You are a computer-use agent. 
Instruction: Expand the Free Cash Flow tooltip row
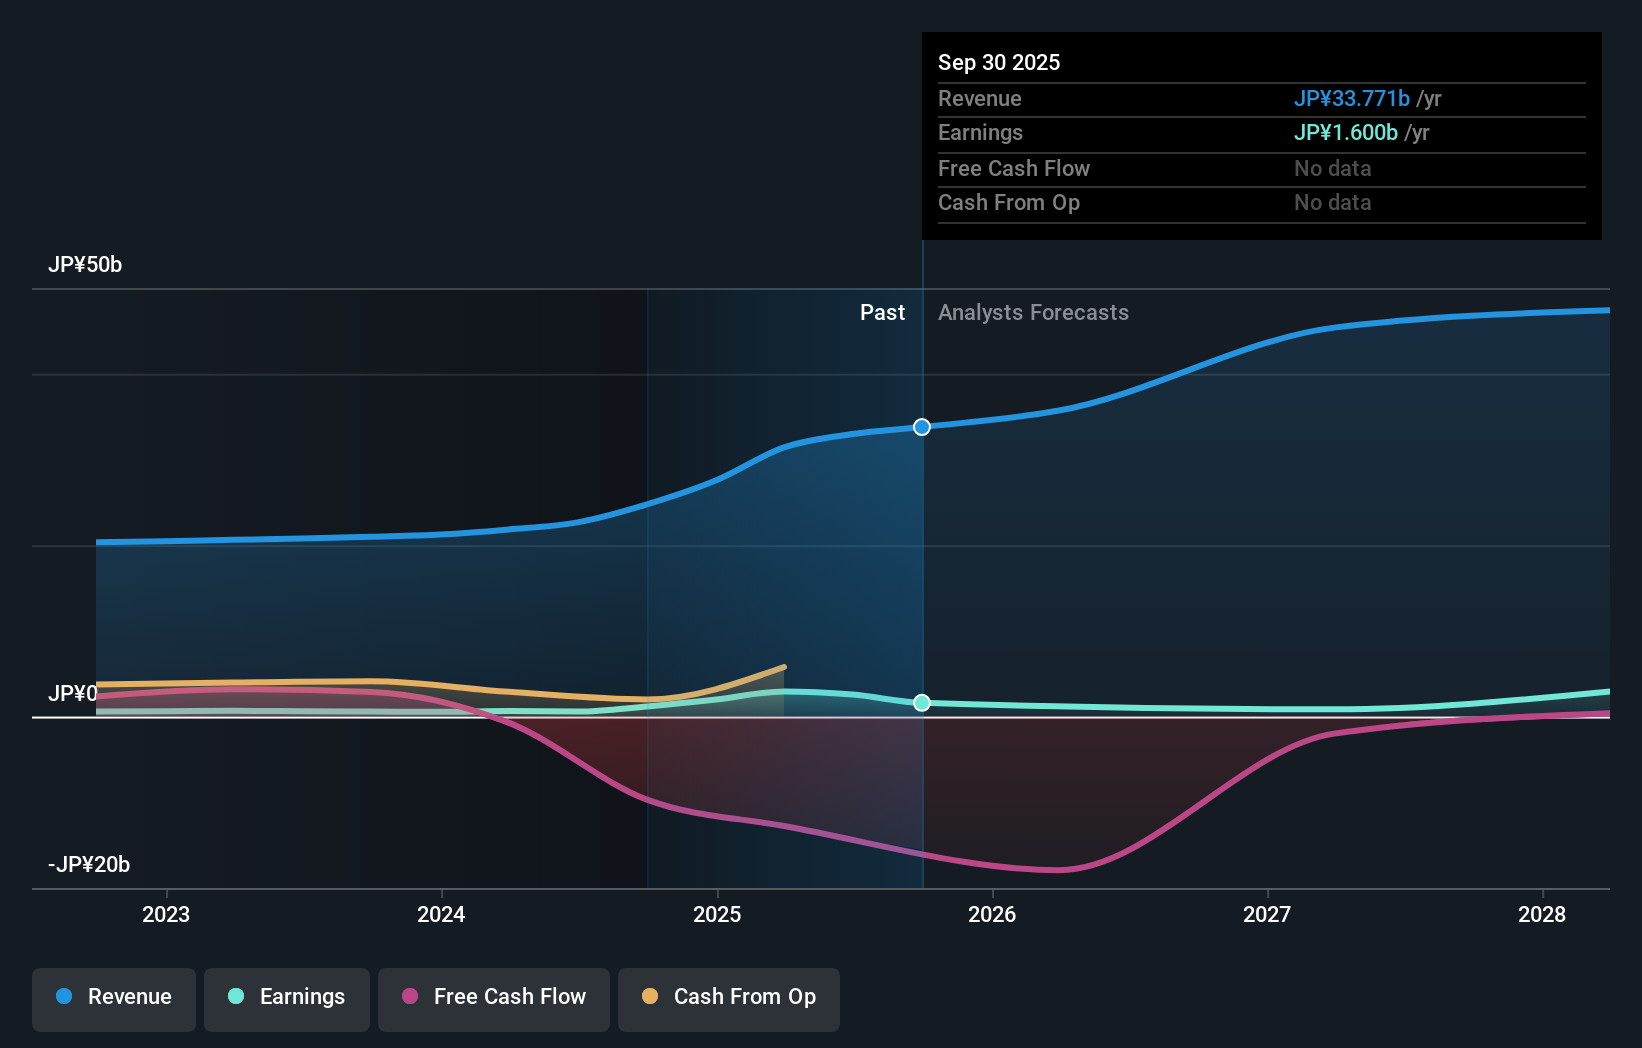1014,168
